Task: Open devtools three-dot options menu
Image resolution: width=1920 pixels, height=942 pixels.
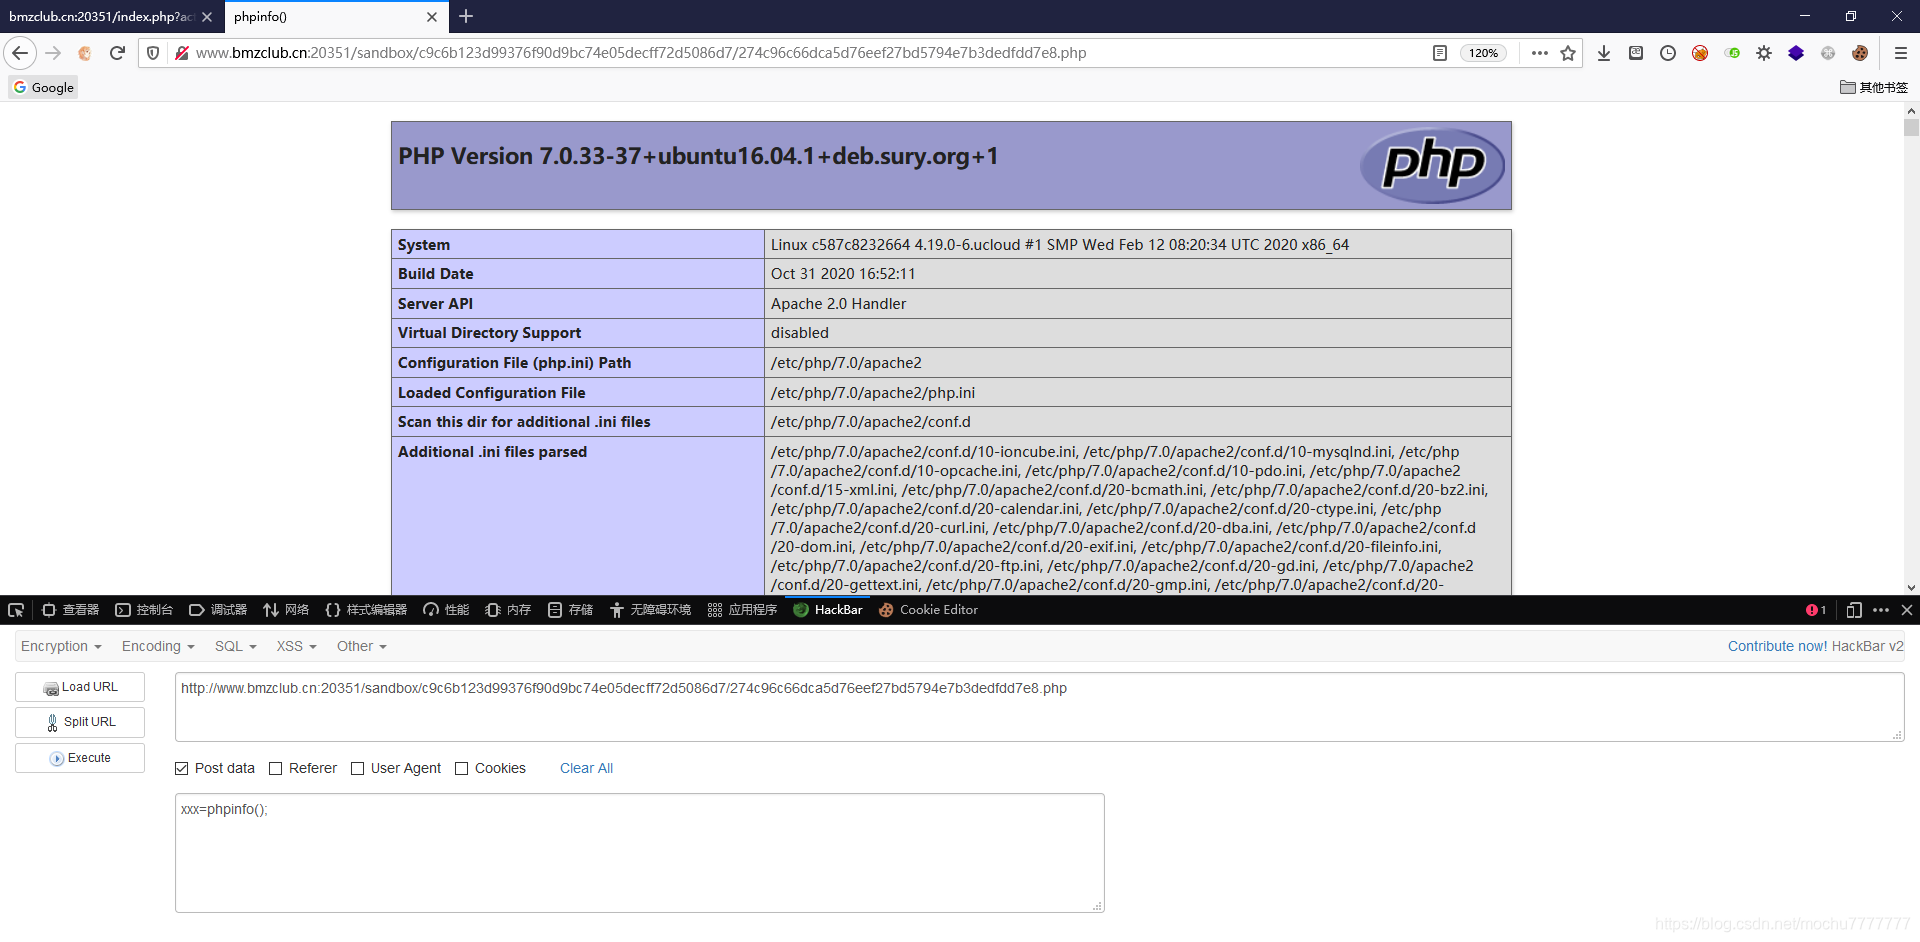Action: point(1881,610)
